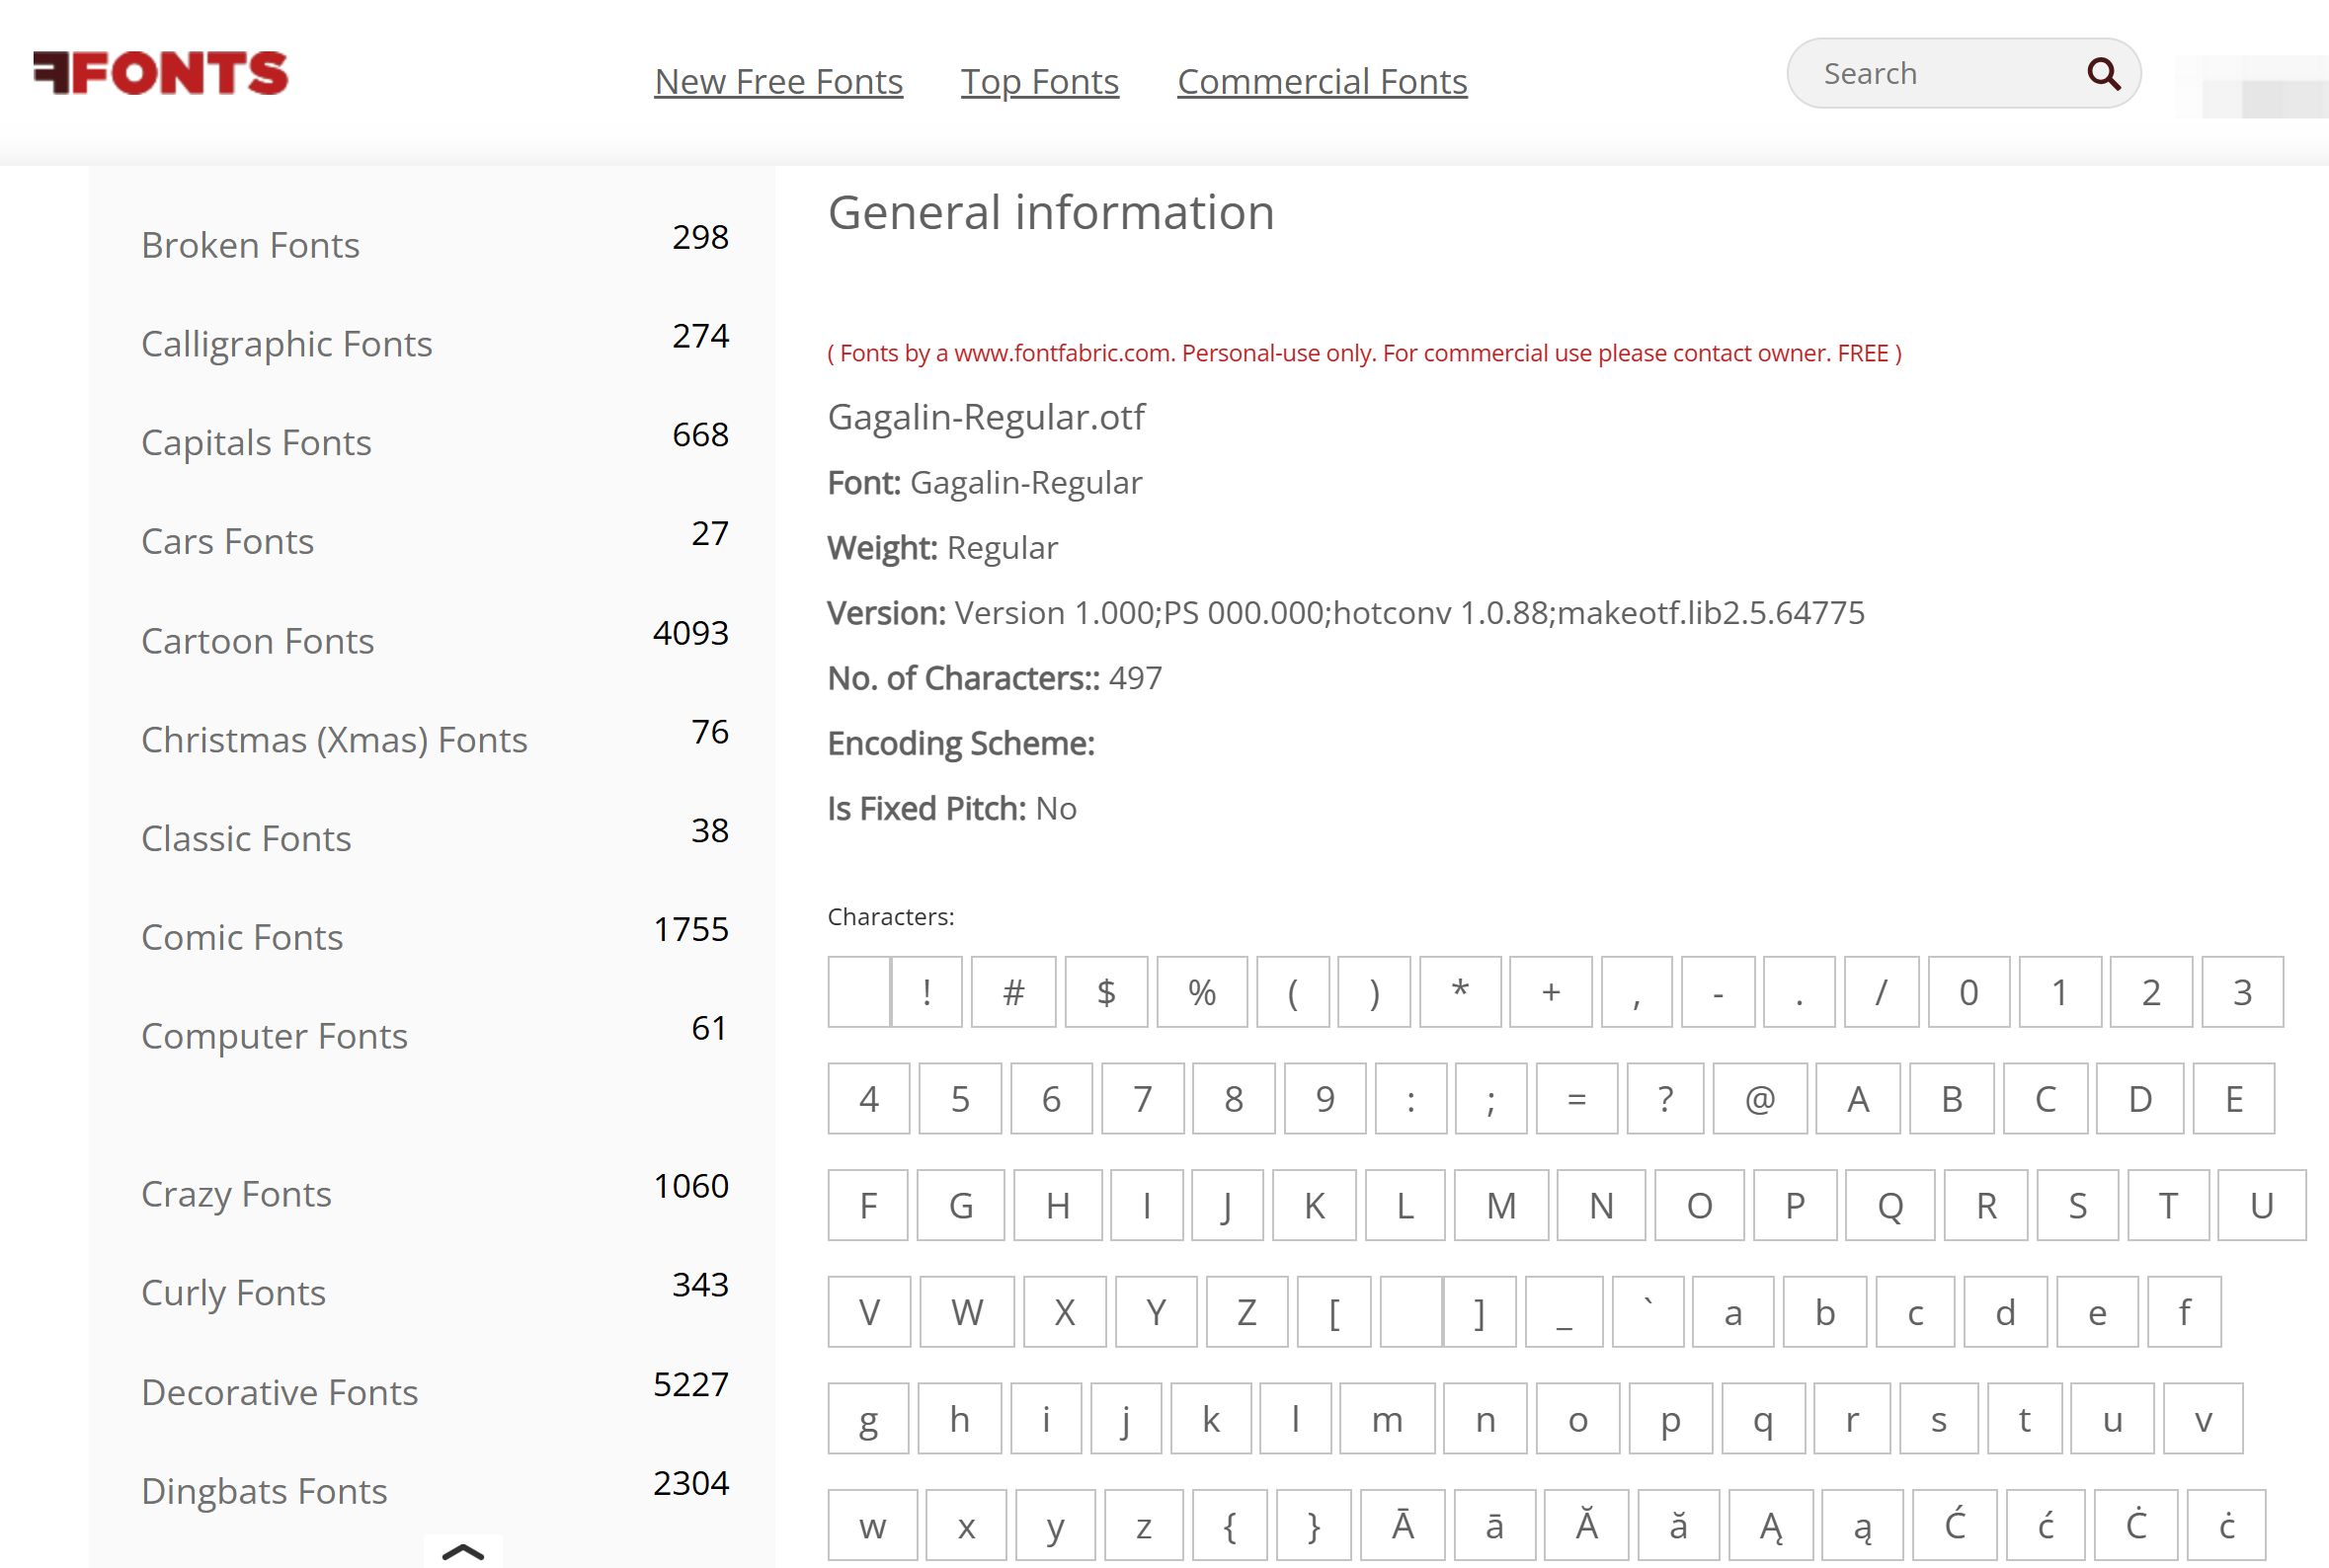Collapse the sidebar with the chevron arrow
Screen dimensions: 2329x1568
coord(464,1551)
